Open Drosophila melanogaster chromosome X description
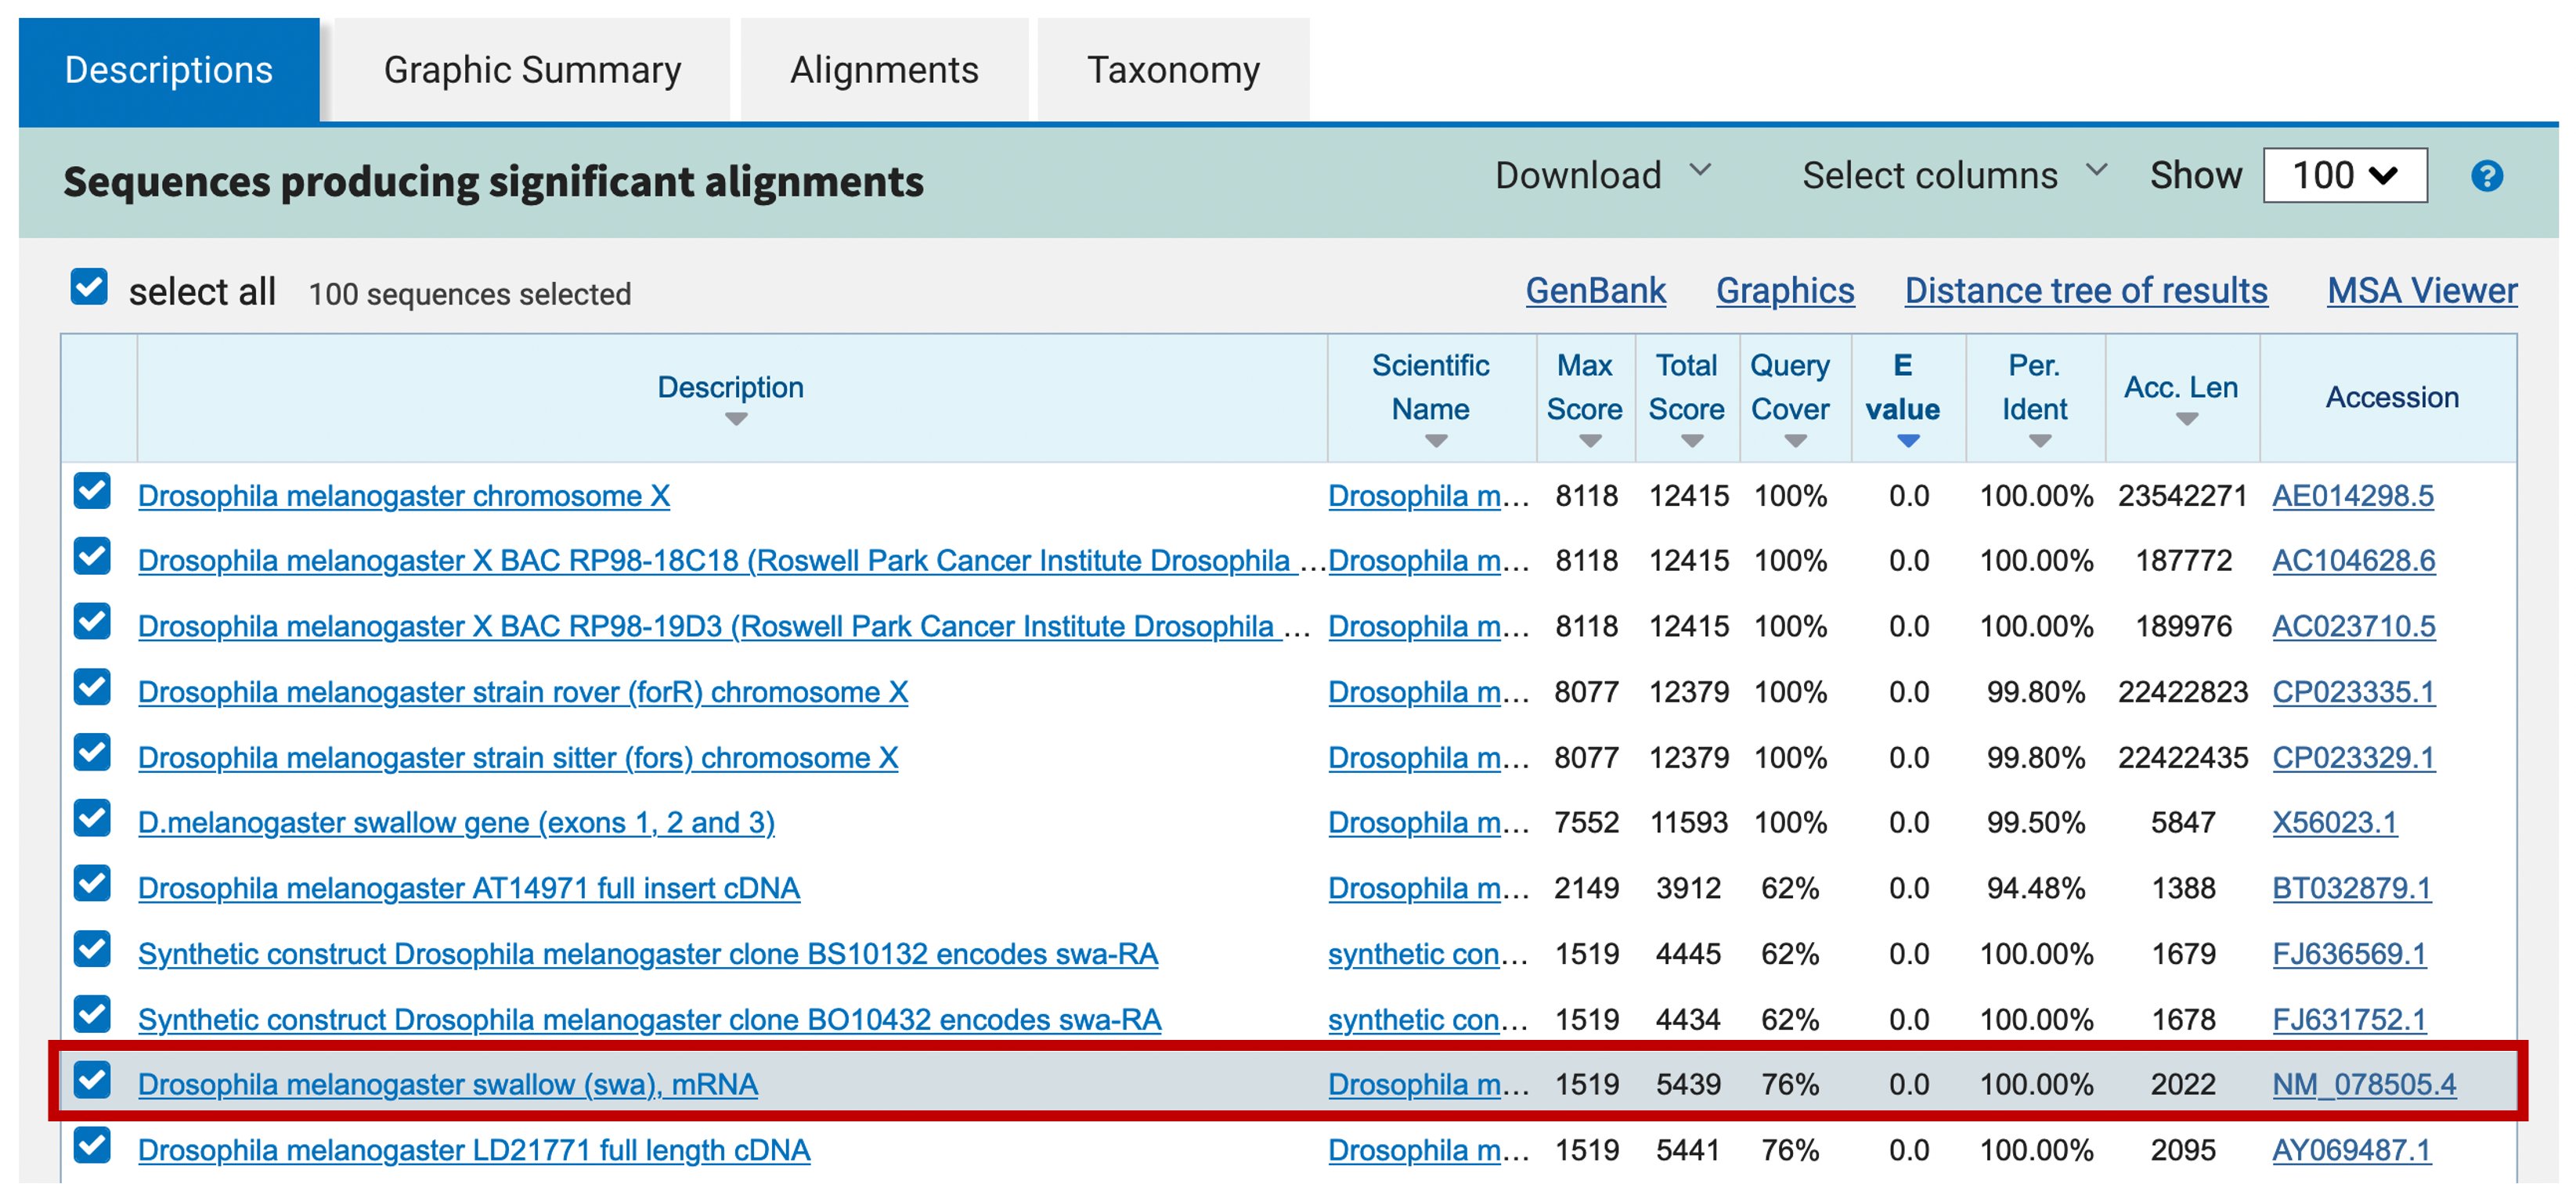Screen dimensions: 2576x1184 (x=404, y=496)
